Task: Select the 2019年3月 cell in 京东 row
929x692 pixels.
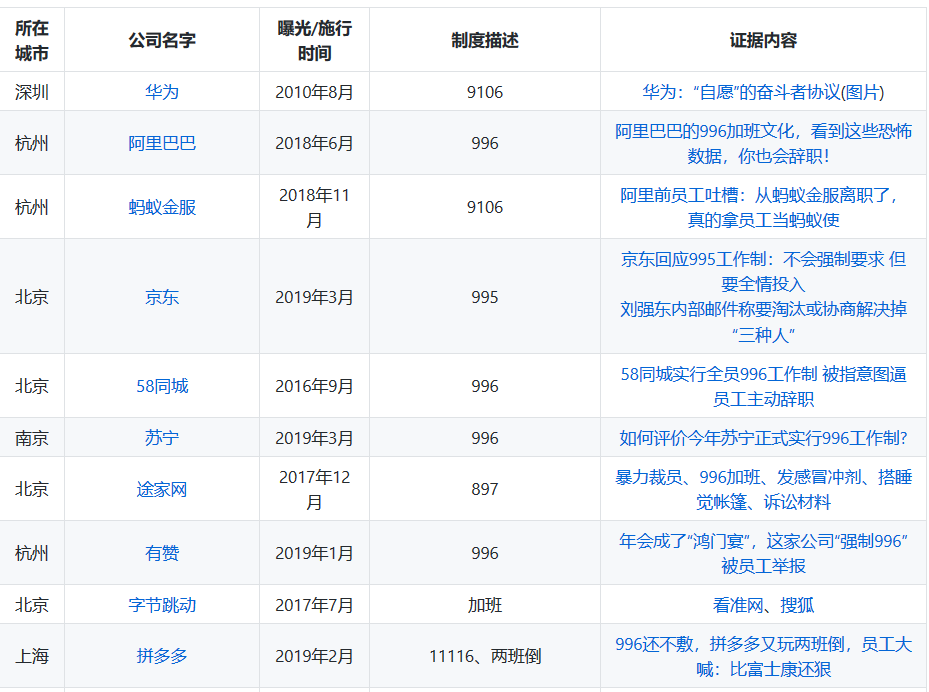Action: coord(314,297)
